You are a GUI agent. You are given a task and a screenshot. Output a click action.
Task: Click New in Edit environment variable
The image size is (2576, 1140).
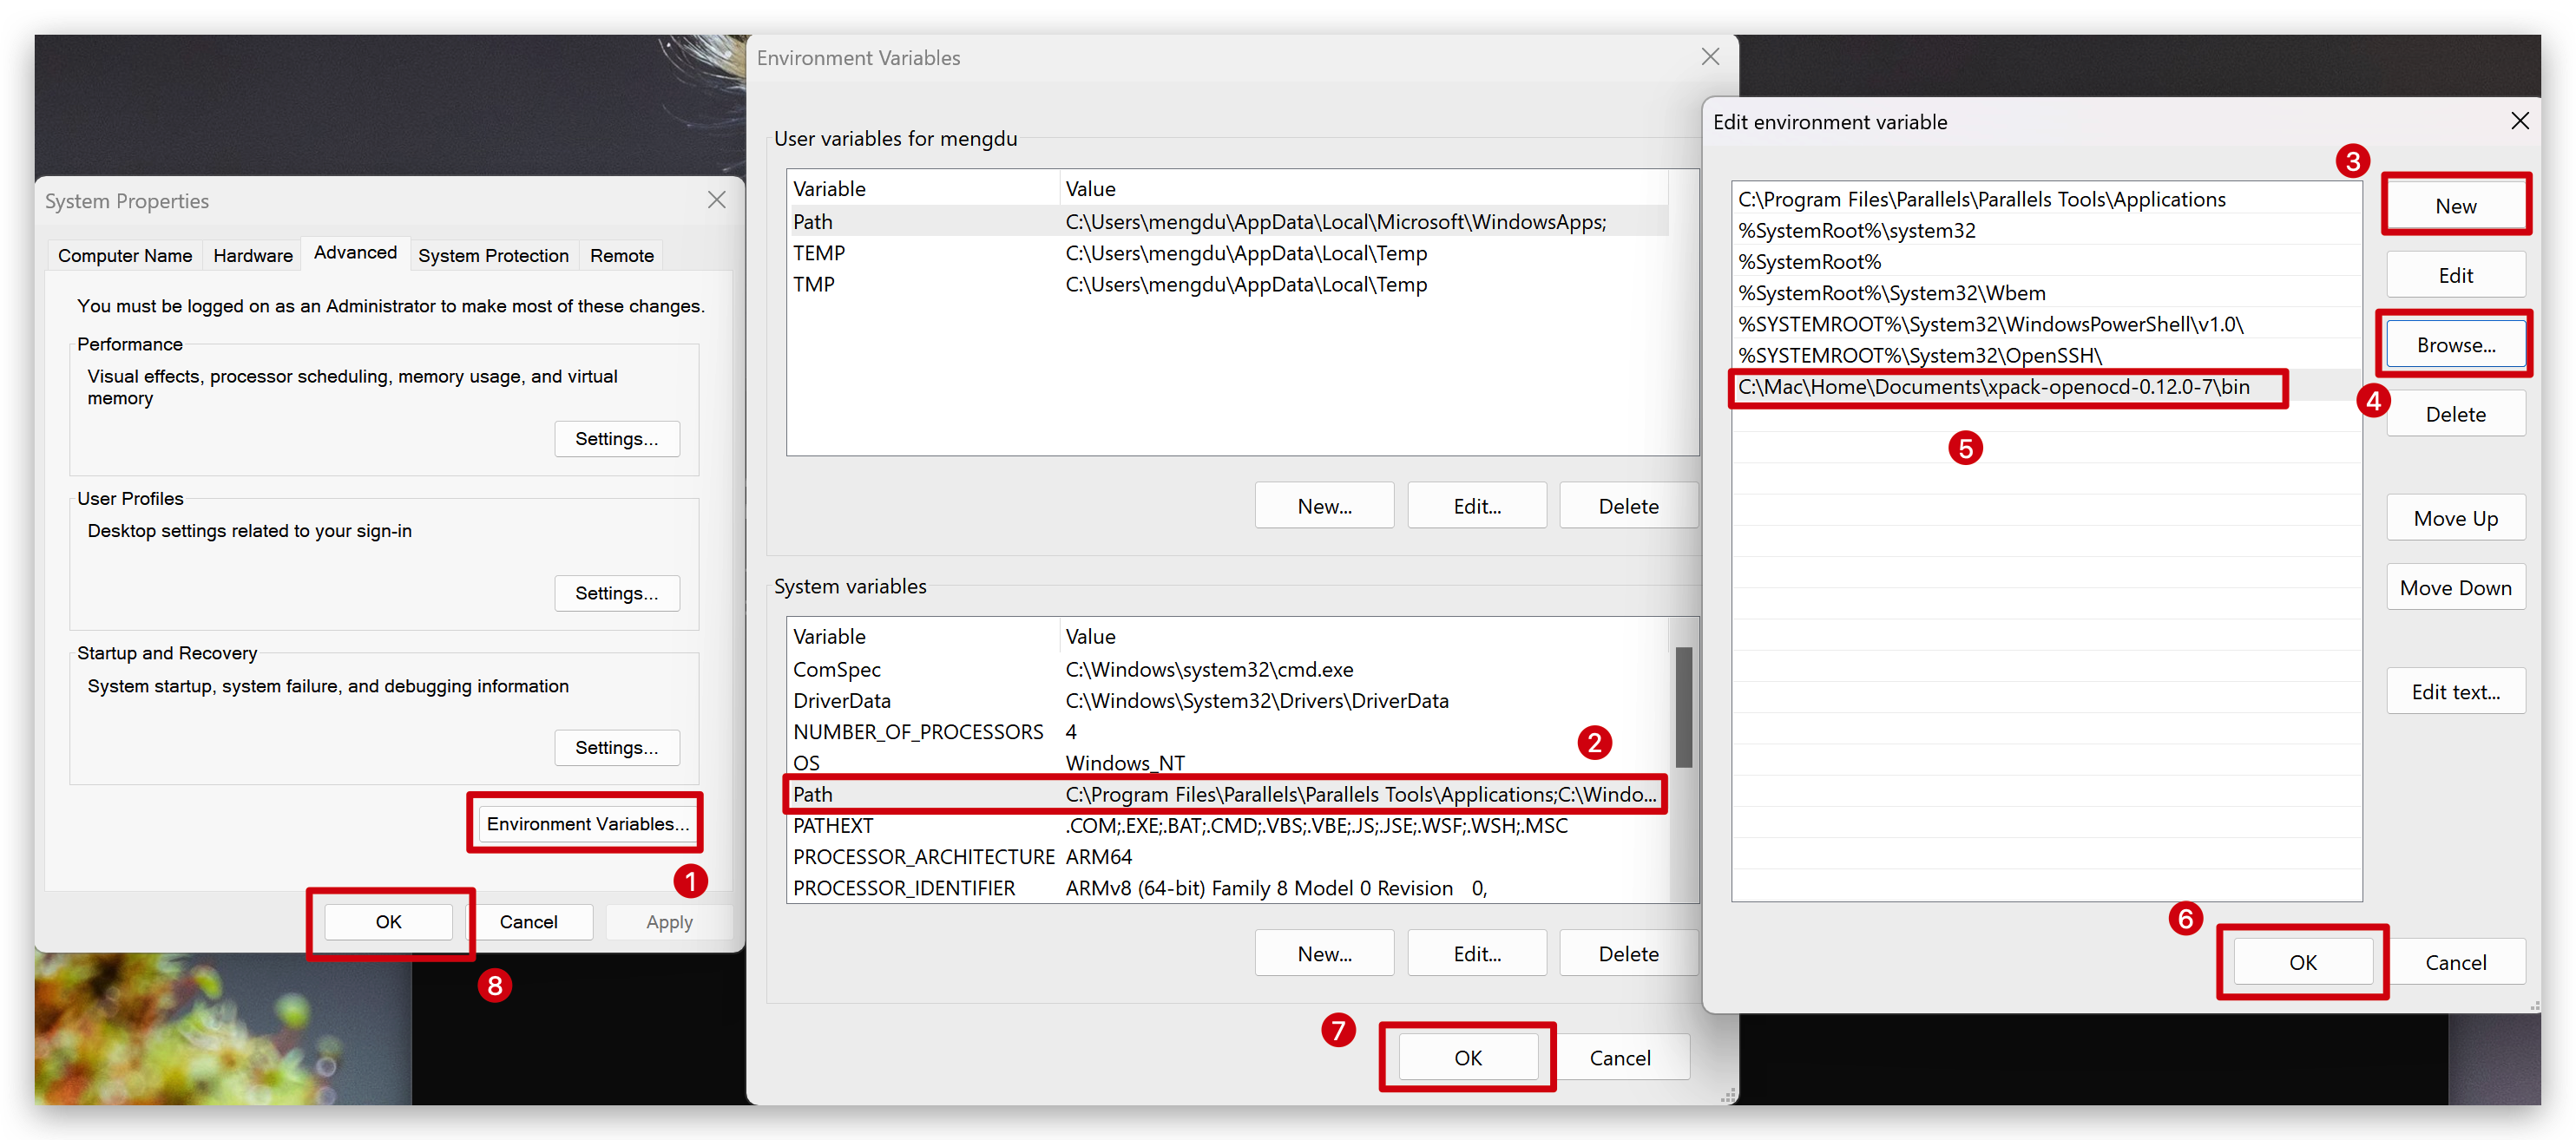tap(2455, 206)
